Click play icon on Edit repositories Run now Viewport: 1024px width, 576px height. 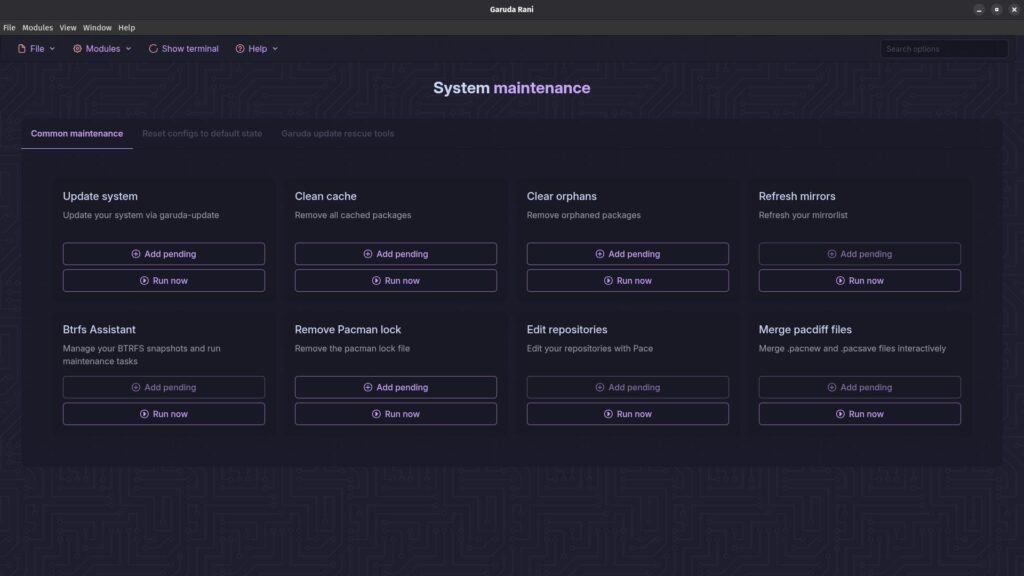click(608, 414)
